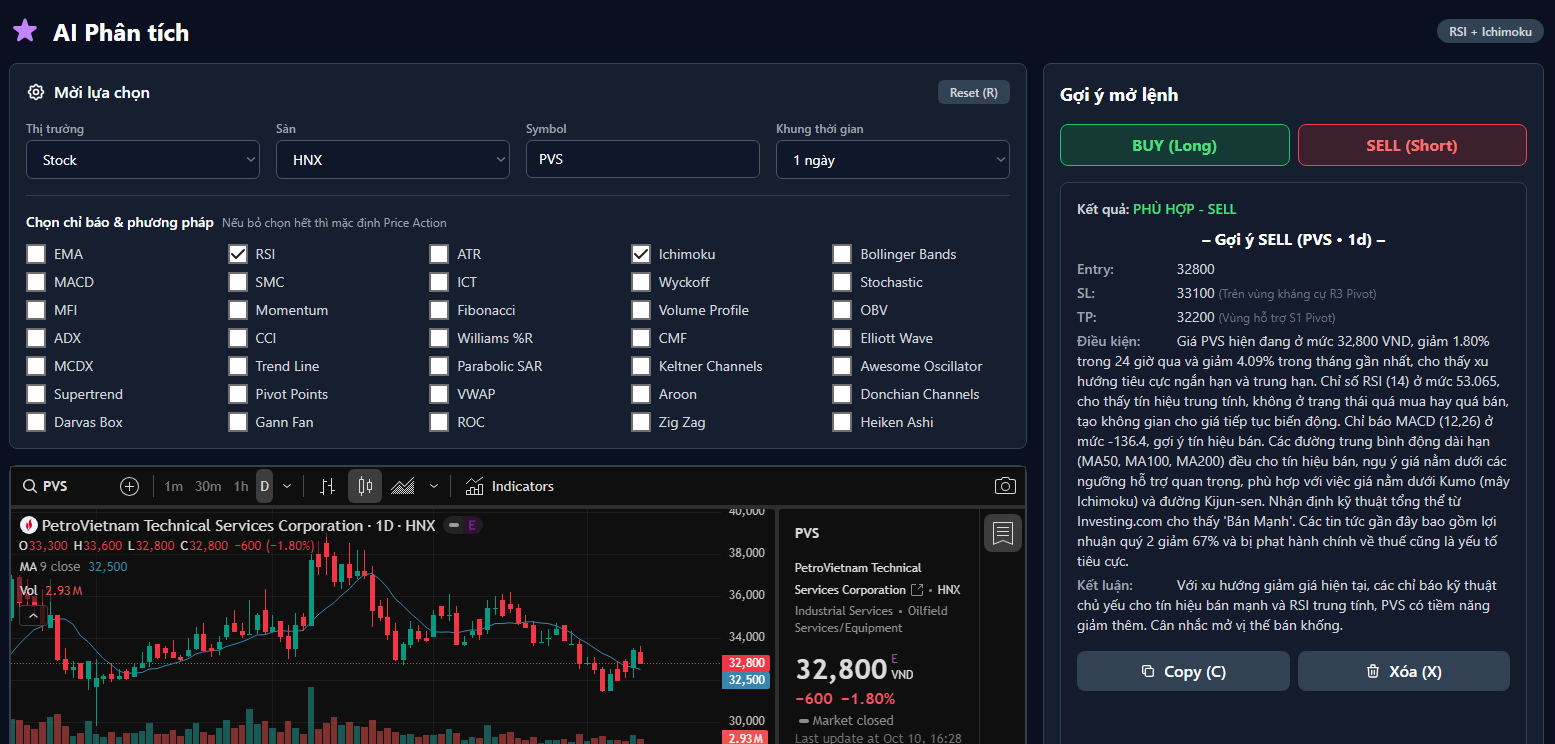Click the Reset (R) button
1555x744 pixels.
pyautogui.click(x=974, y=92)
